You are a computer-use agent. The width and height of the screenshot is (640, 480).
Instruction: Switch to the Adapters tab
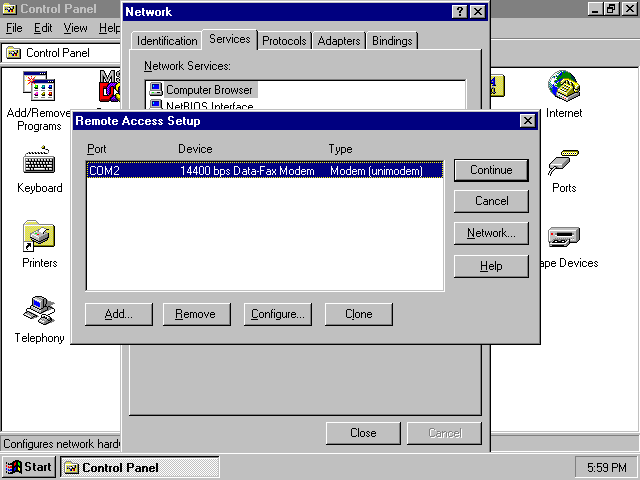coord(339,41)
